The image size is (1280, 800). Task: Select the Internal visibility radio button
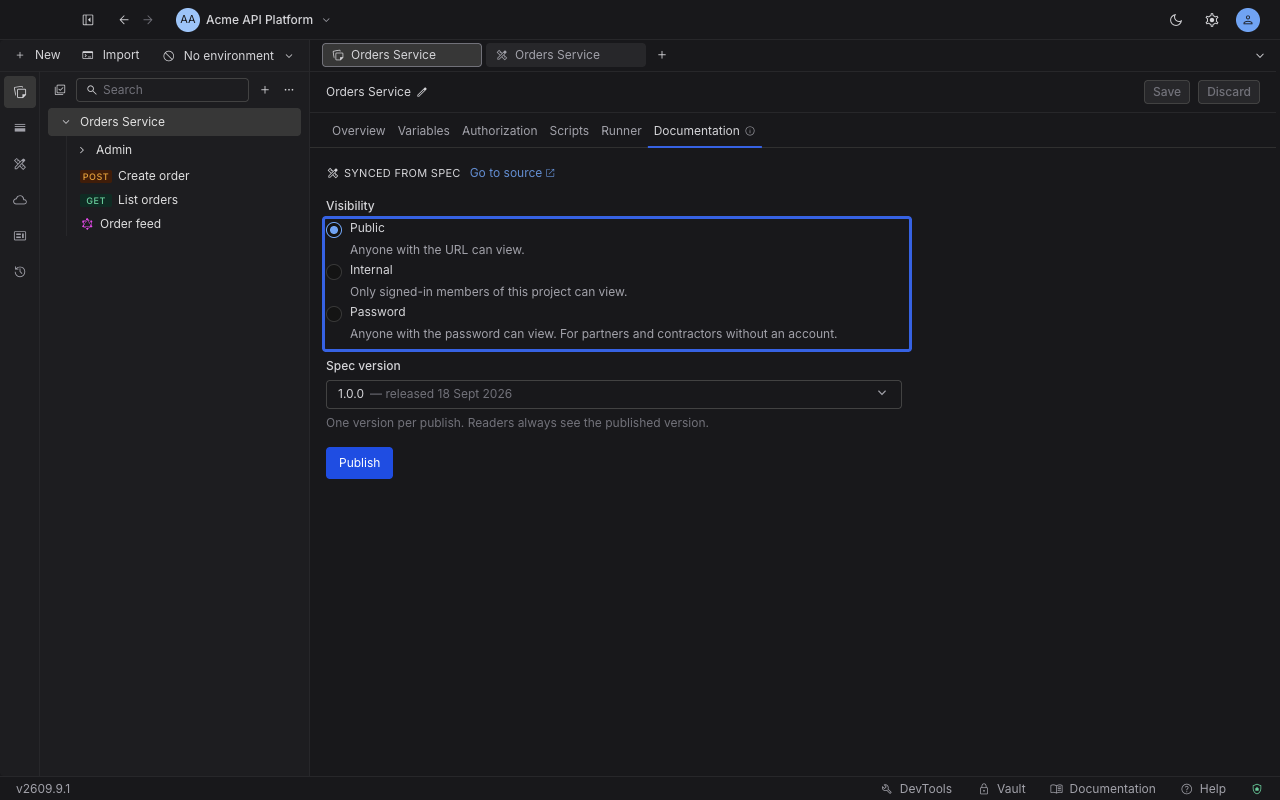coord(334,272)
